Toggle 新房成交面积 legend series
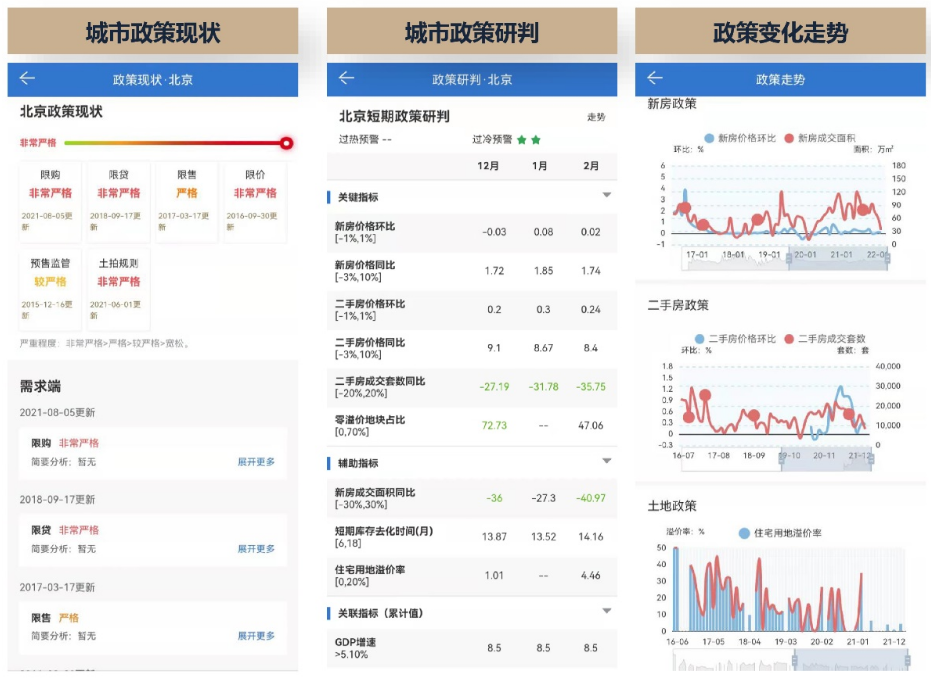The height and width of the screenshot is (679, 931). (820, 138)
